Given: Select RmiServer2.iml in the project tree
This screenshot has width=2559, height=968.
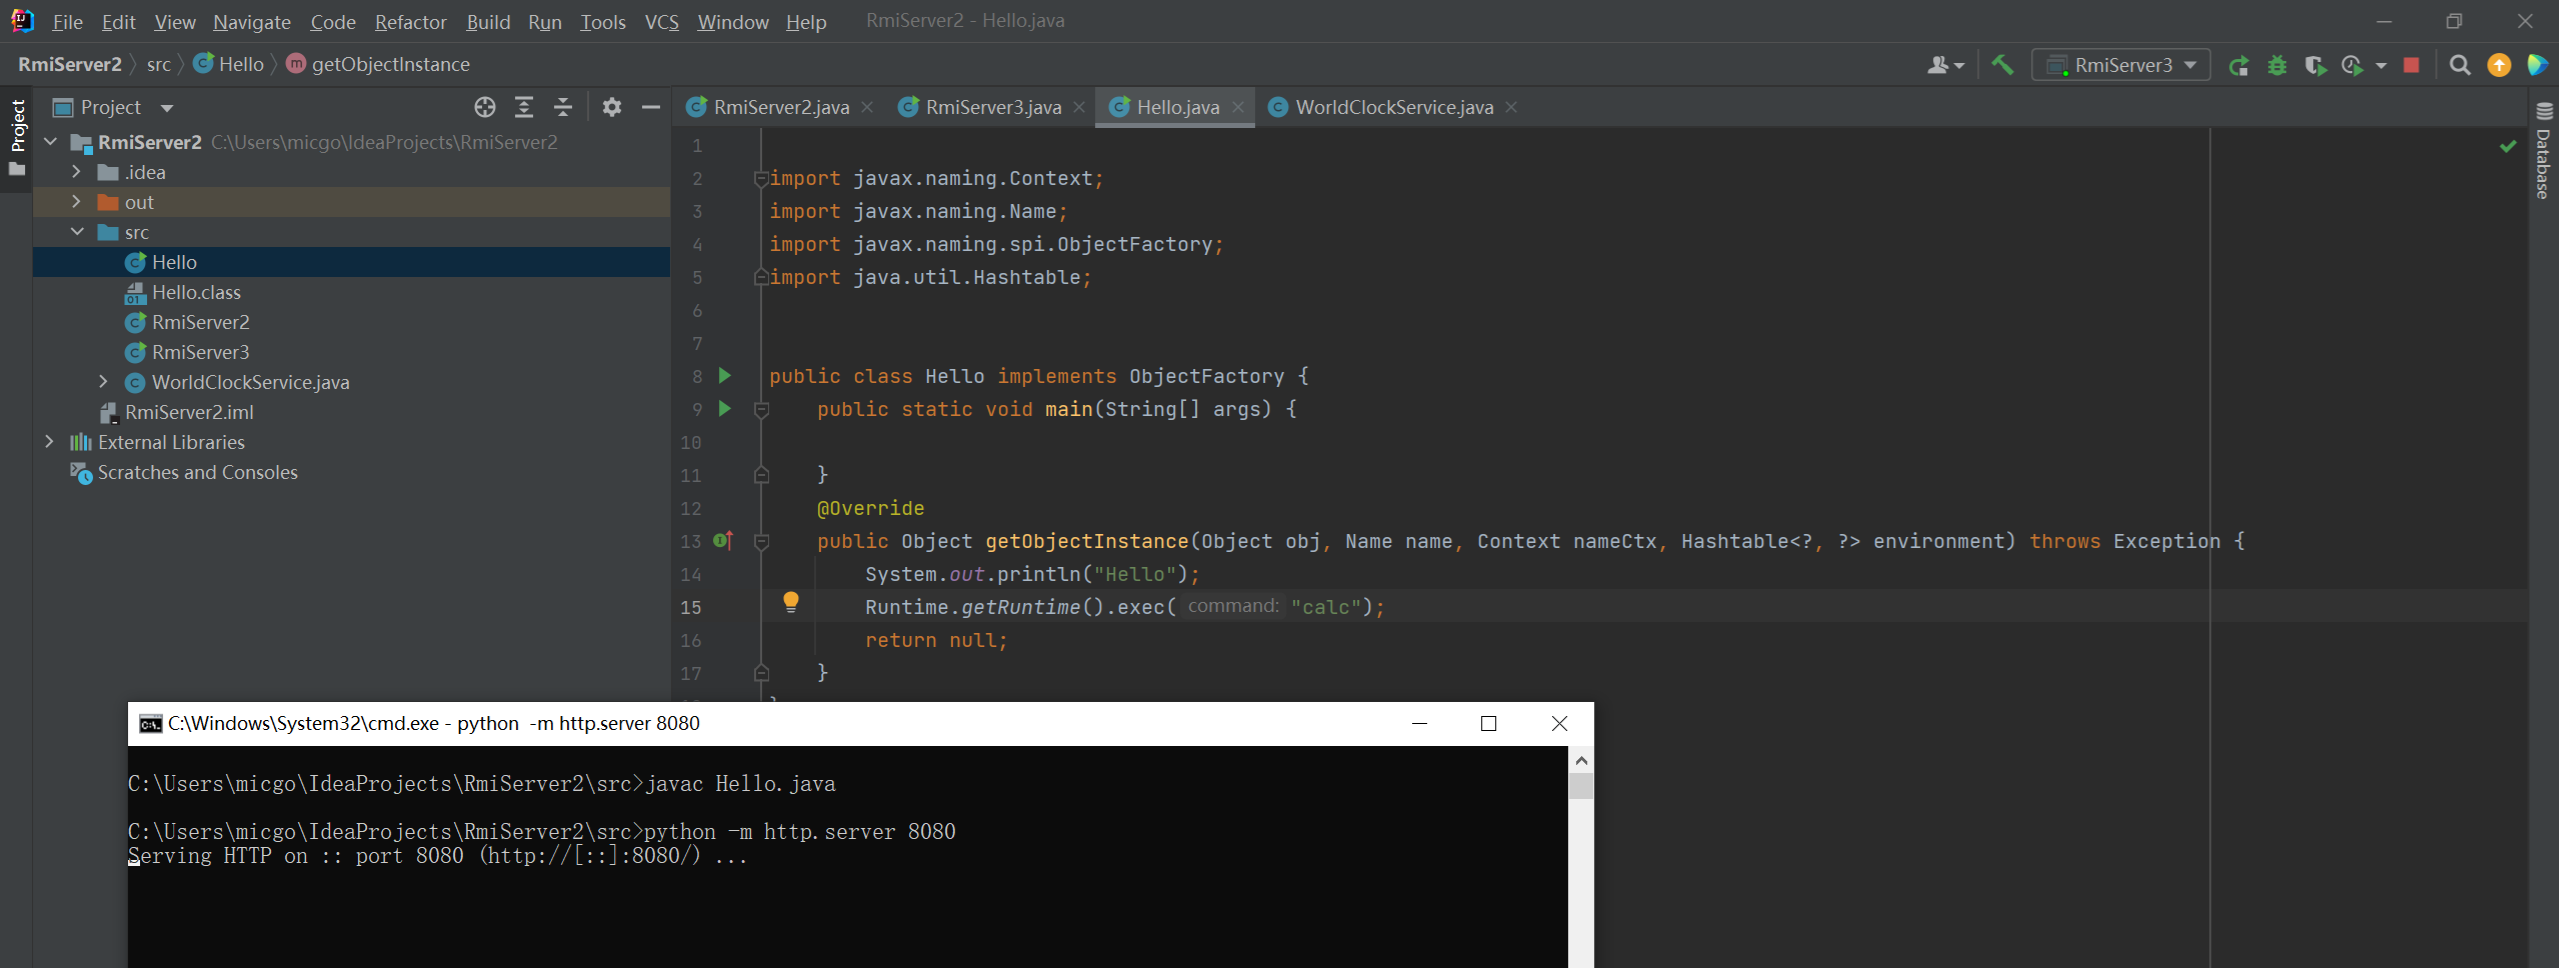Looking at the screenshot, I should [x=189, y=412].
